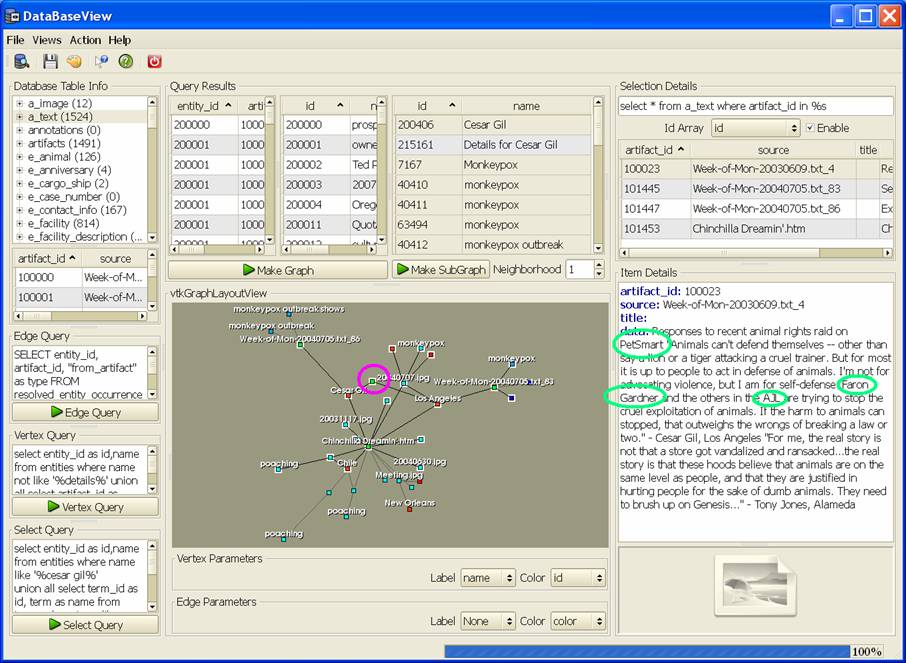Click the image thumbnail preview icon
This screenshot has height=663, width=906.
755,588
